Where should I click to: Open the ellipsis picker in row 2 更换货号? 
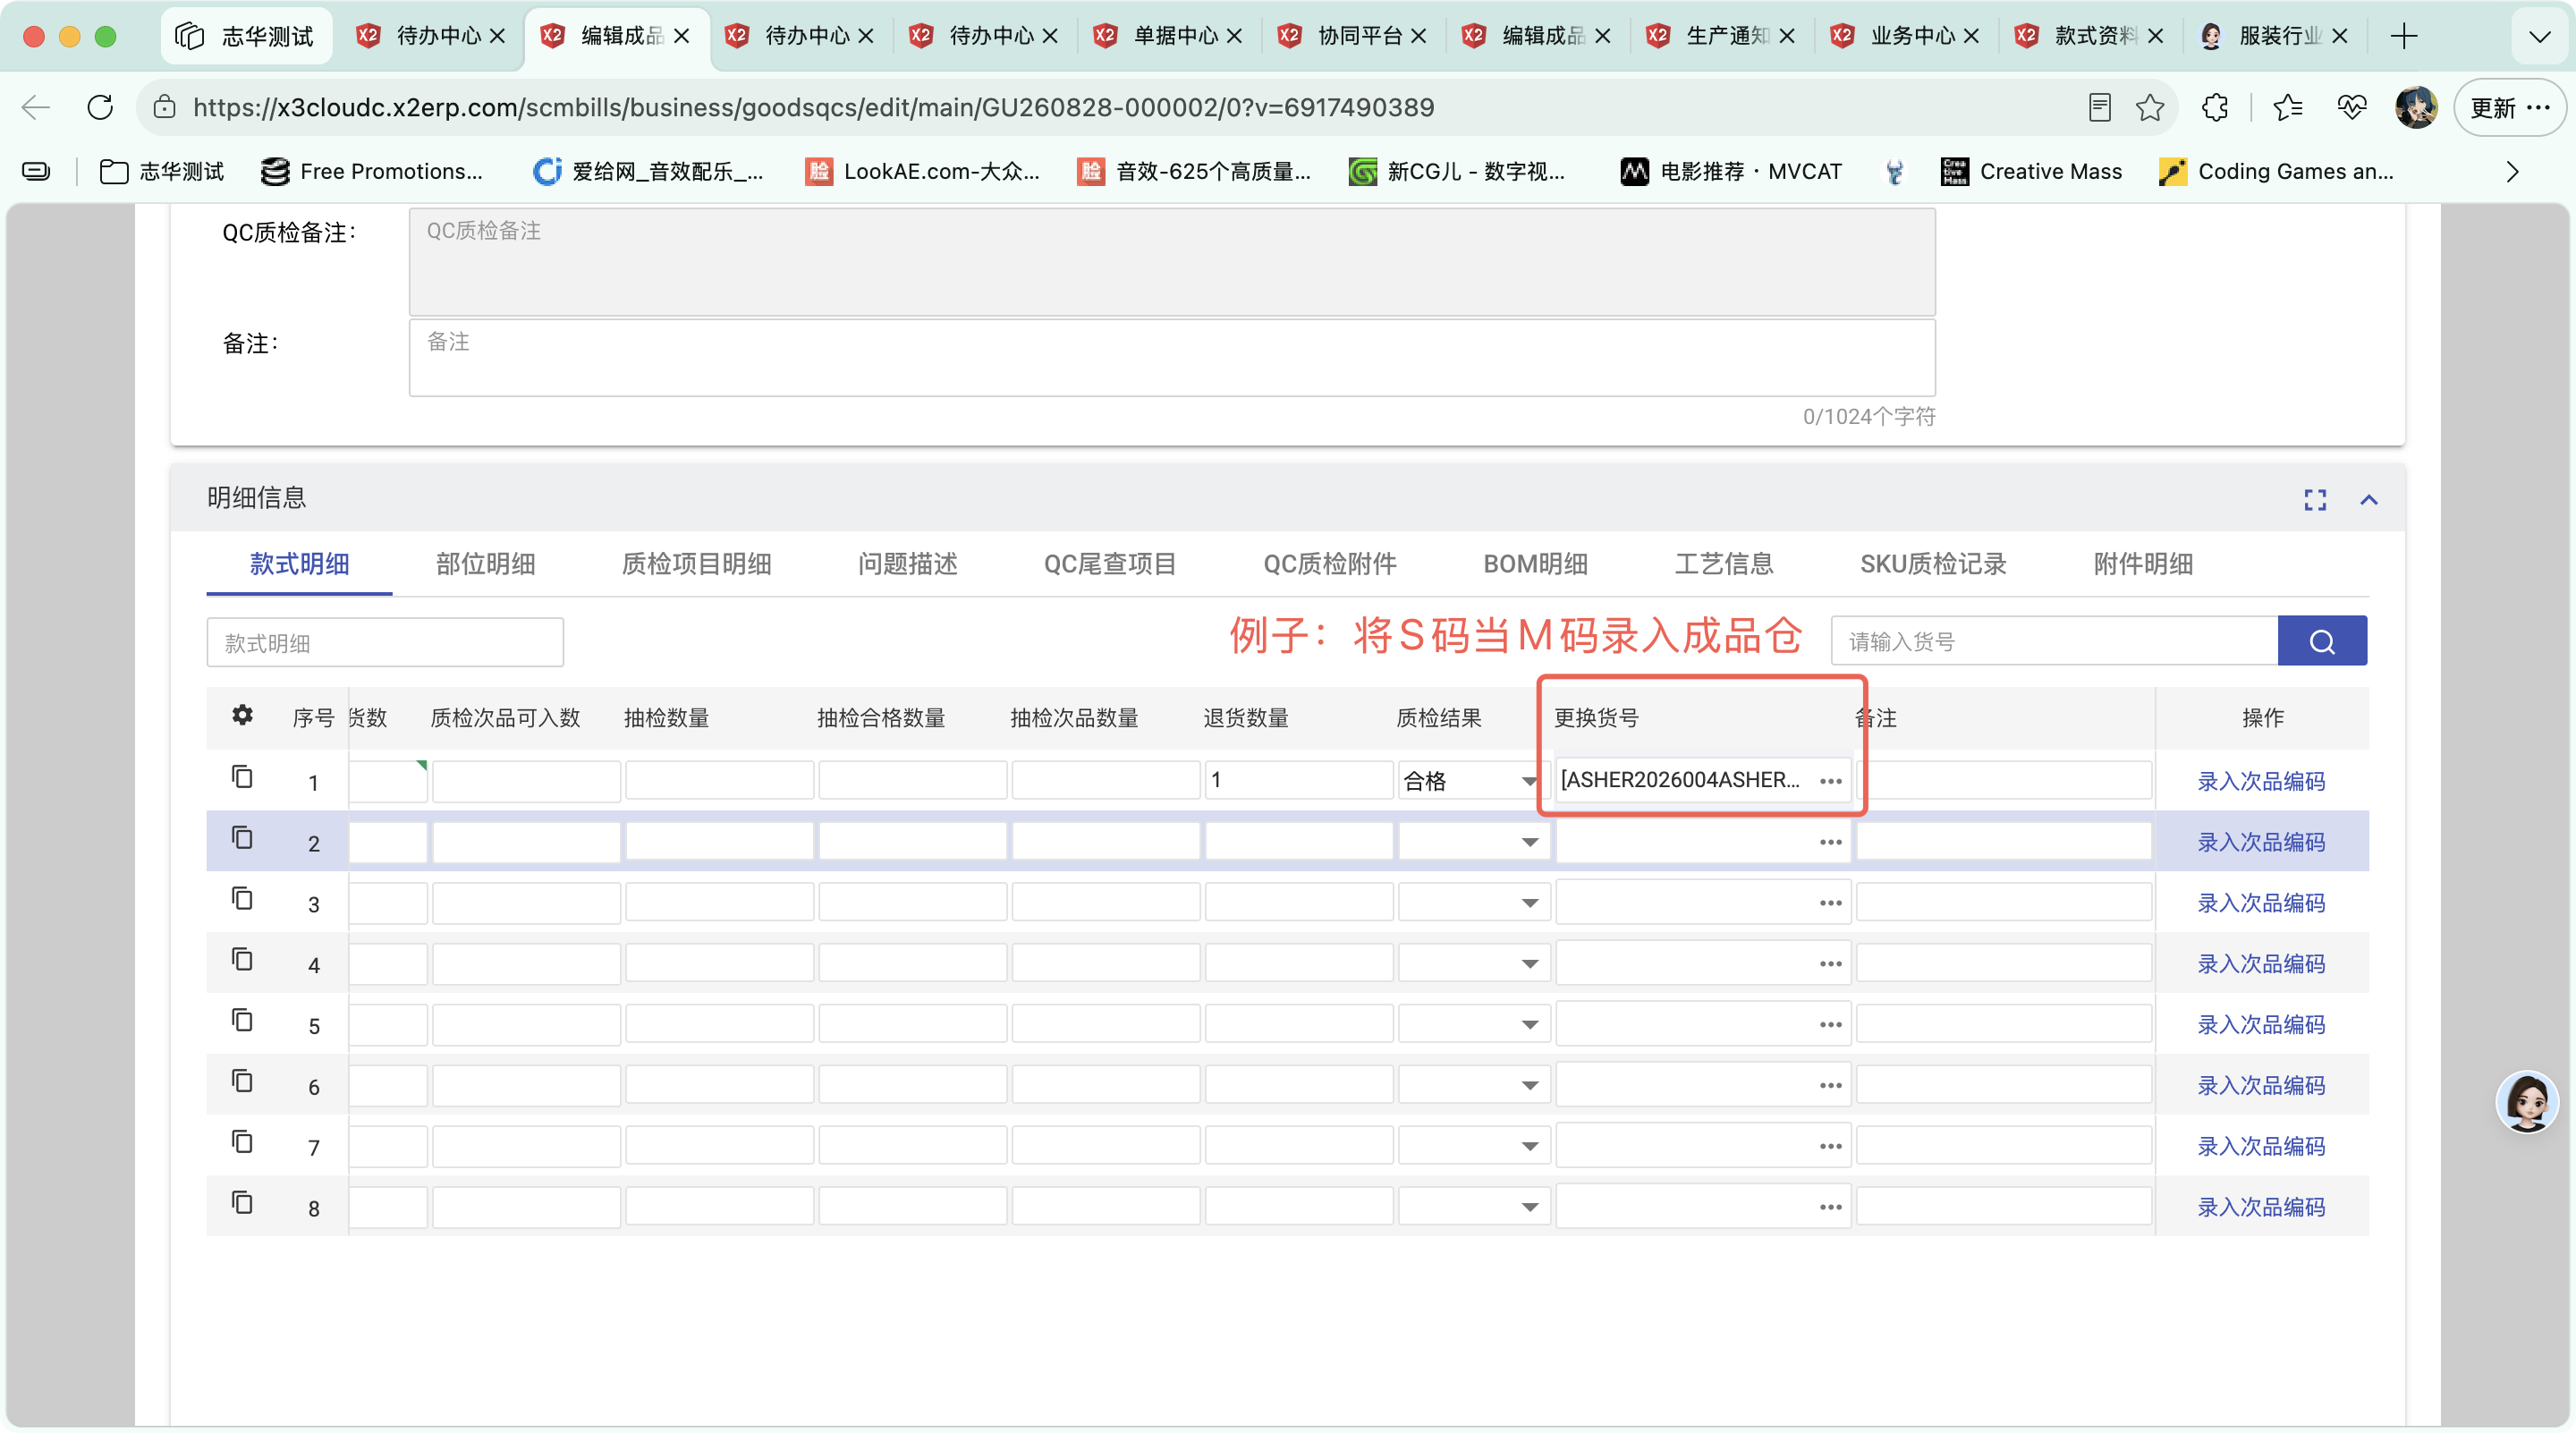(x=1830, y=842)
